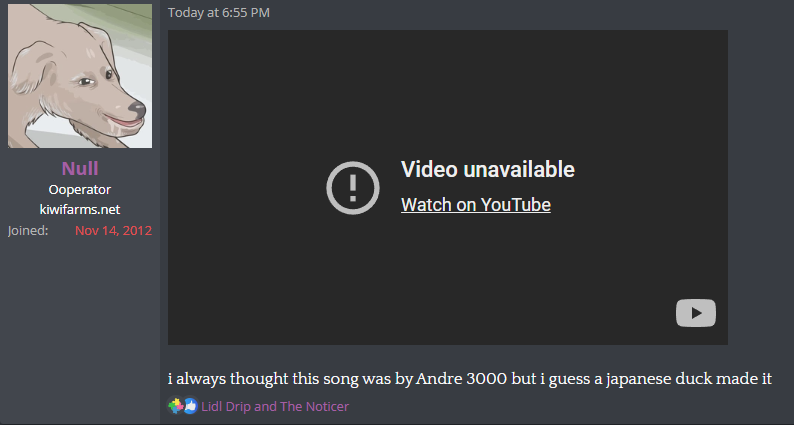Click the YouTube logo on the video

pyautogui.click(x=696, y=313)
